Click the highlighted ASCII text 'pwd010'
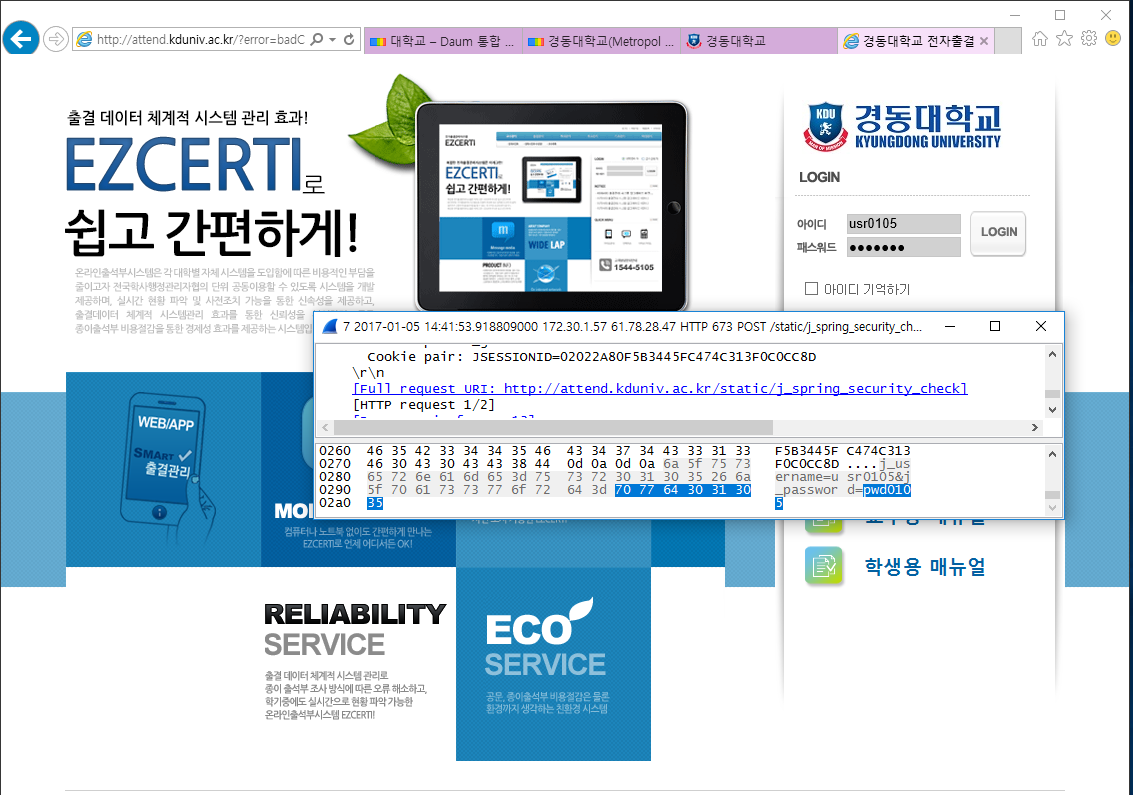Image resolution: width=1133 pixels, height=795 pixels. tap(887, 490)
